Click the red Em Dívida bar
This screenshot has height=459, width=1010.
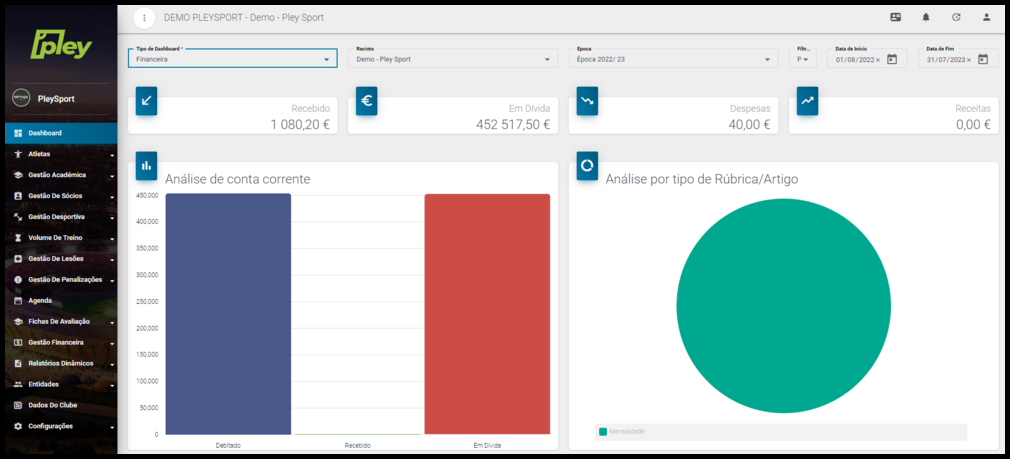(487, 314)
